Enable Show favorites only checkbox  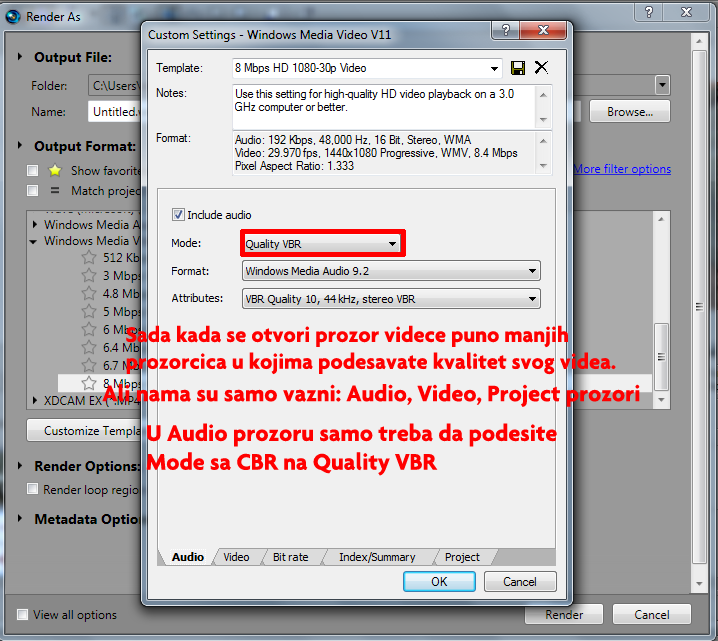(x=33, y=170)
